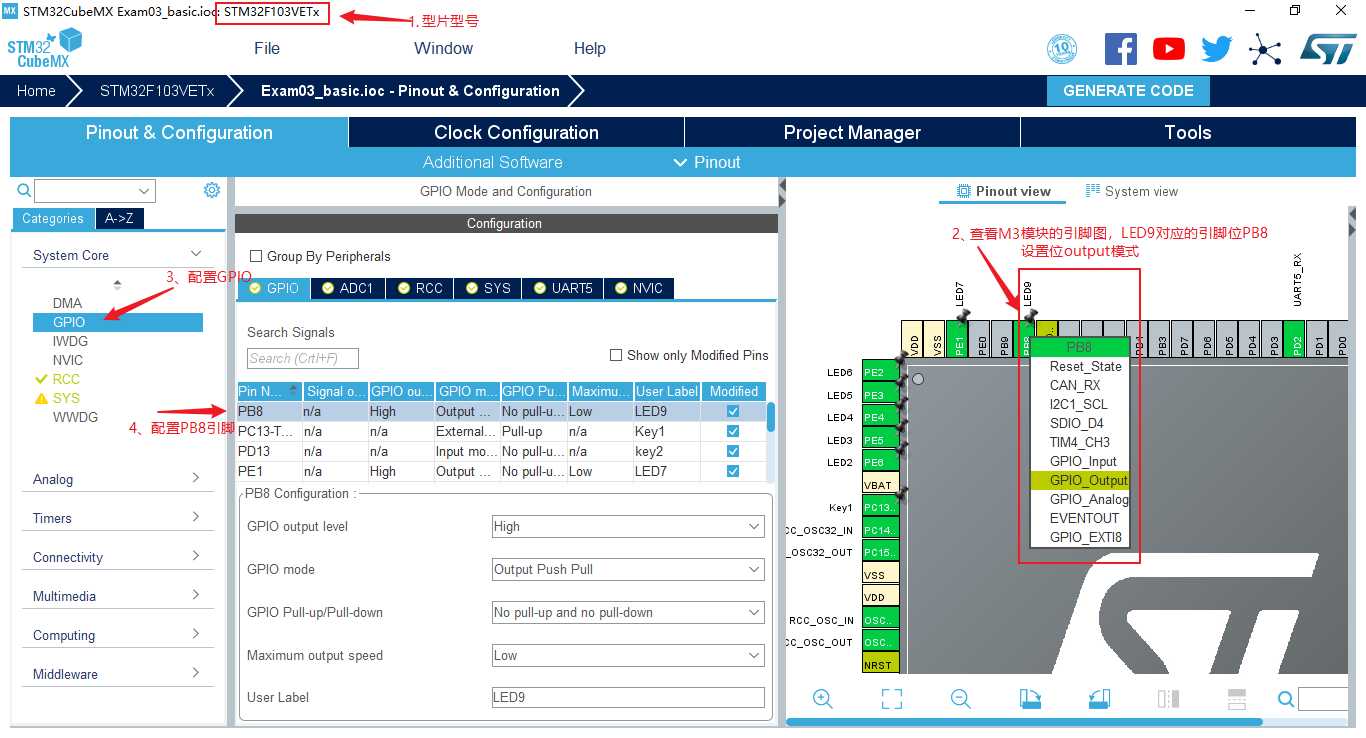The image size is (1366, 738).
Task: Click the PE2 pin labeled LED6
Action: tap(881, 372)
